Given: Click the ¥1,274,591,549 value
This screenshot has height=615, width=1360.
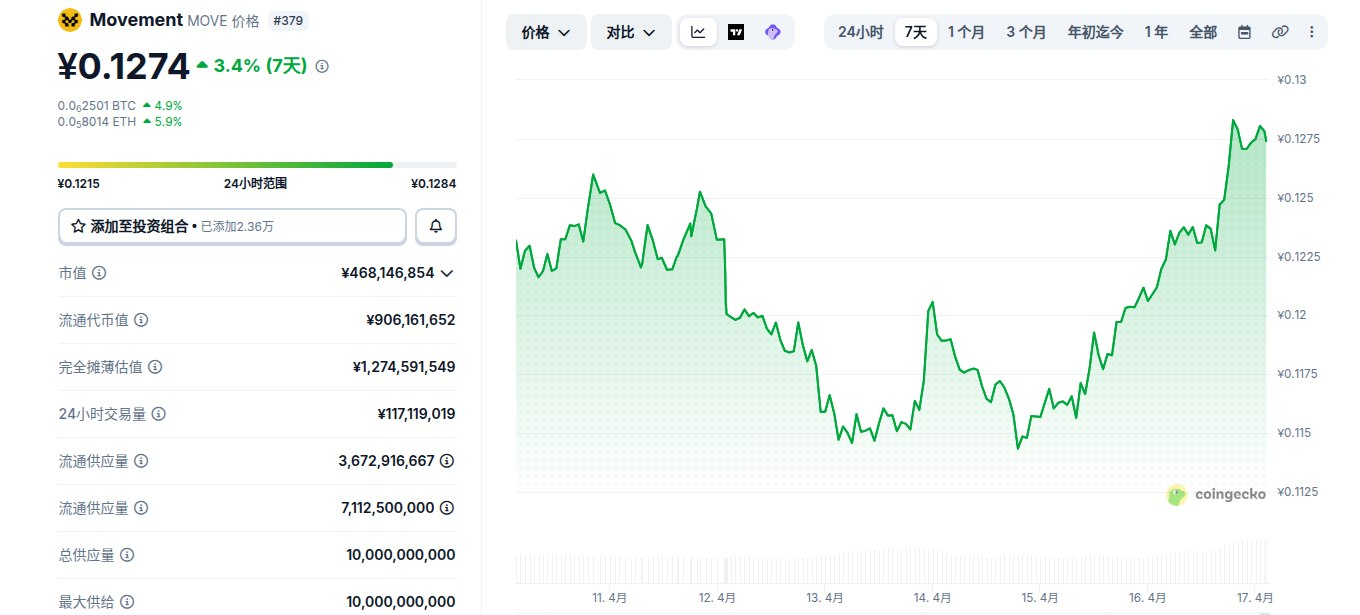Looking at the screenshot, I should point(404,367).
